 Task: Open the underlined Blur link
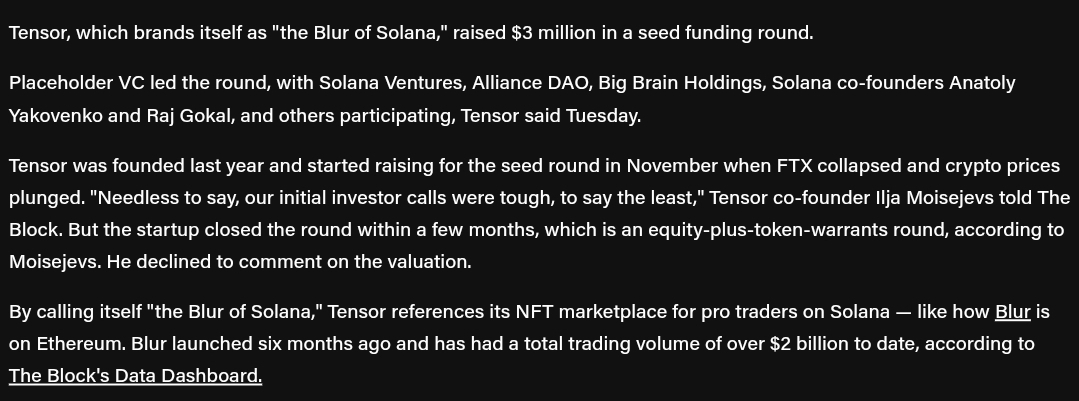(x=1012, y=311)
